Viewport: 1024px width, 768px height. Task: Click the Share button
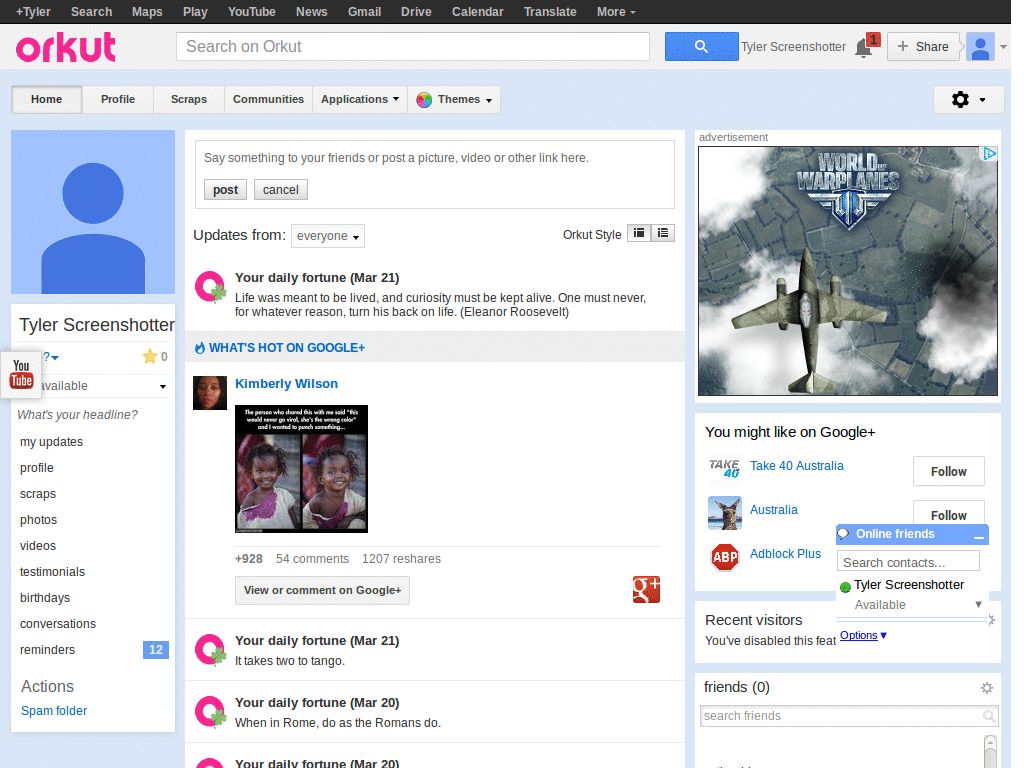coord(923,46)
